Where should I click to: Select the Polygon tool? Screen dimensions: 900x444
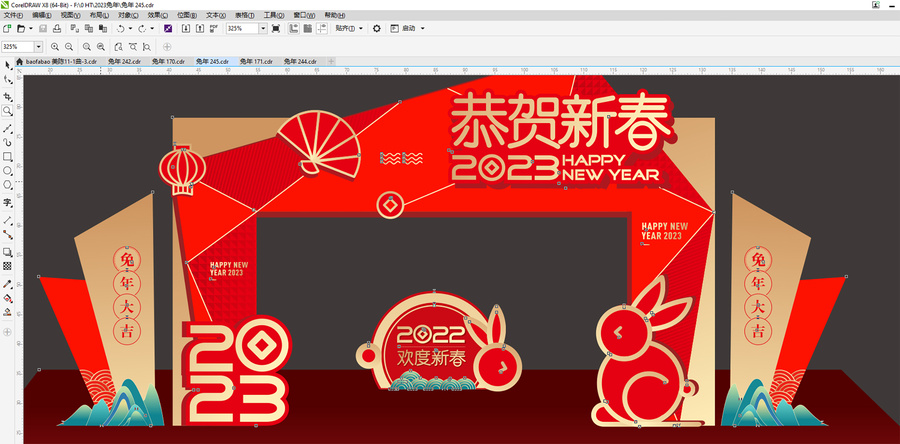click(x=7, y=185)
